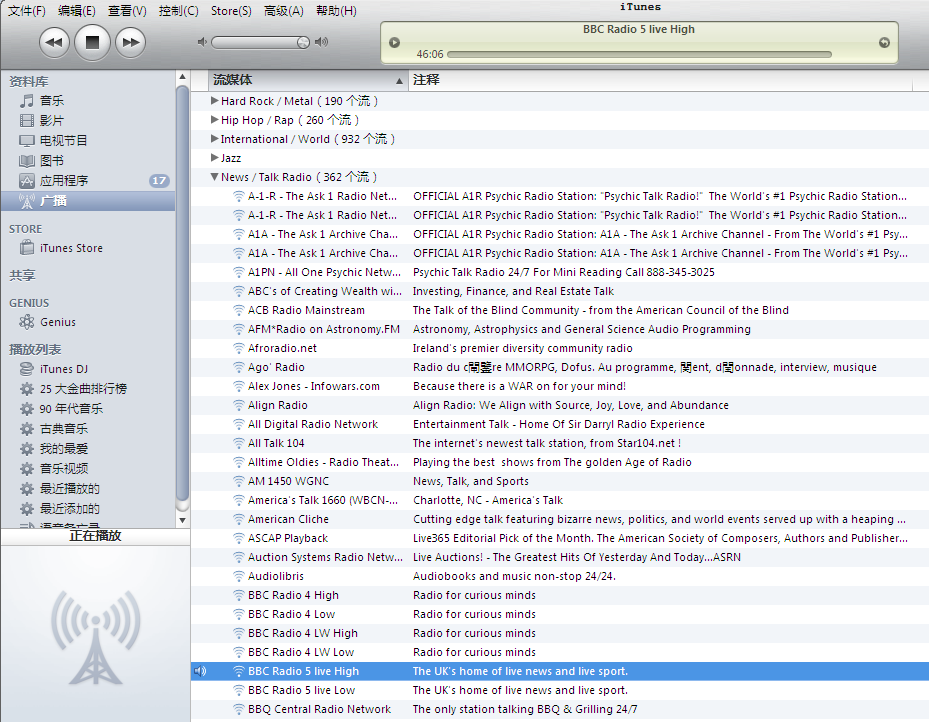Click the 正在播放 now playing header
Viewport: 929px width, 722px height.
pyautogui.click(x=95, y=536)
